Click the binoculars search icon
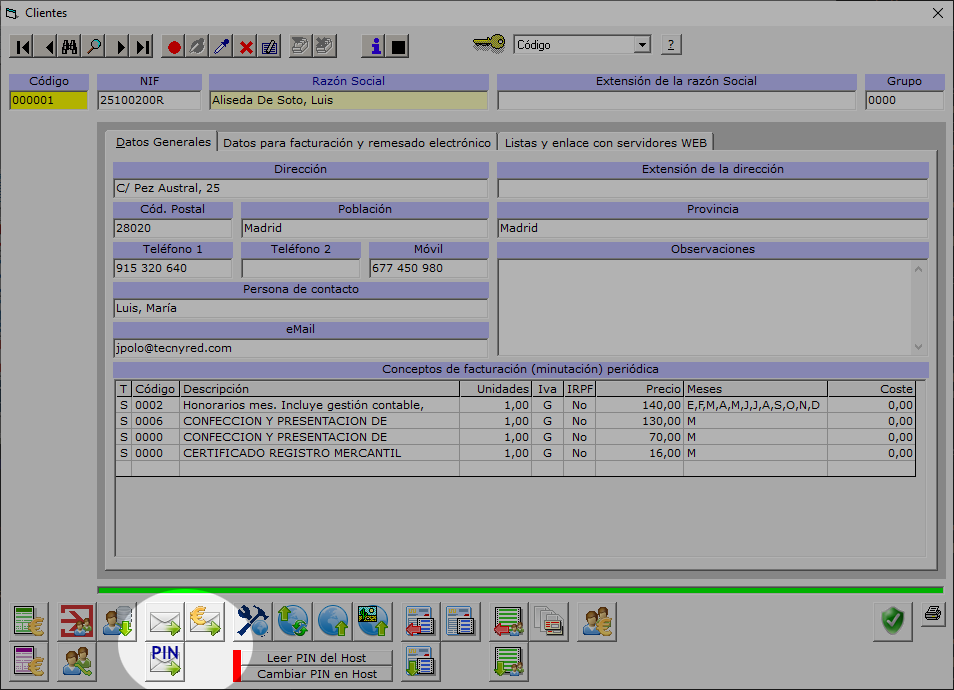 pos(70,46)
